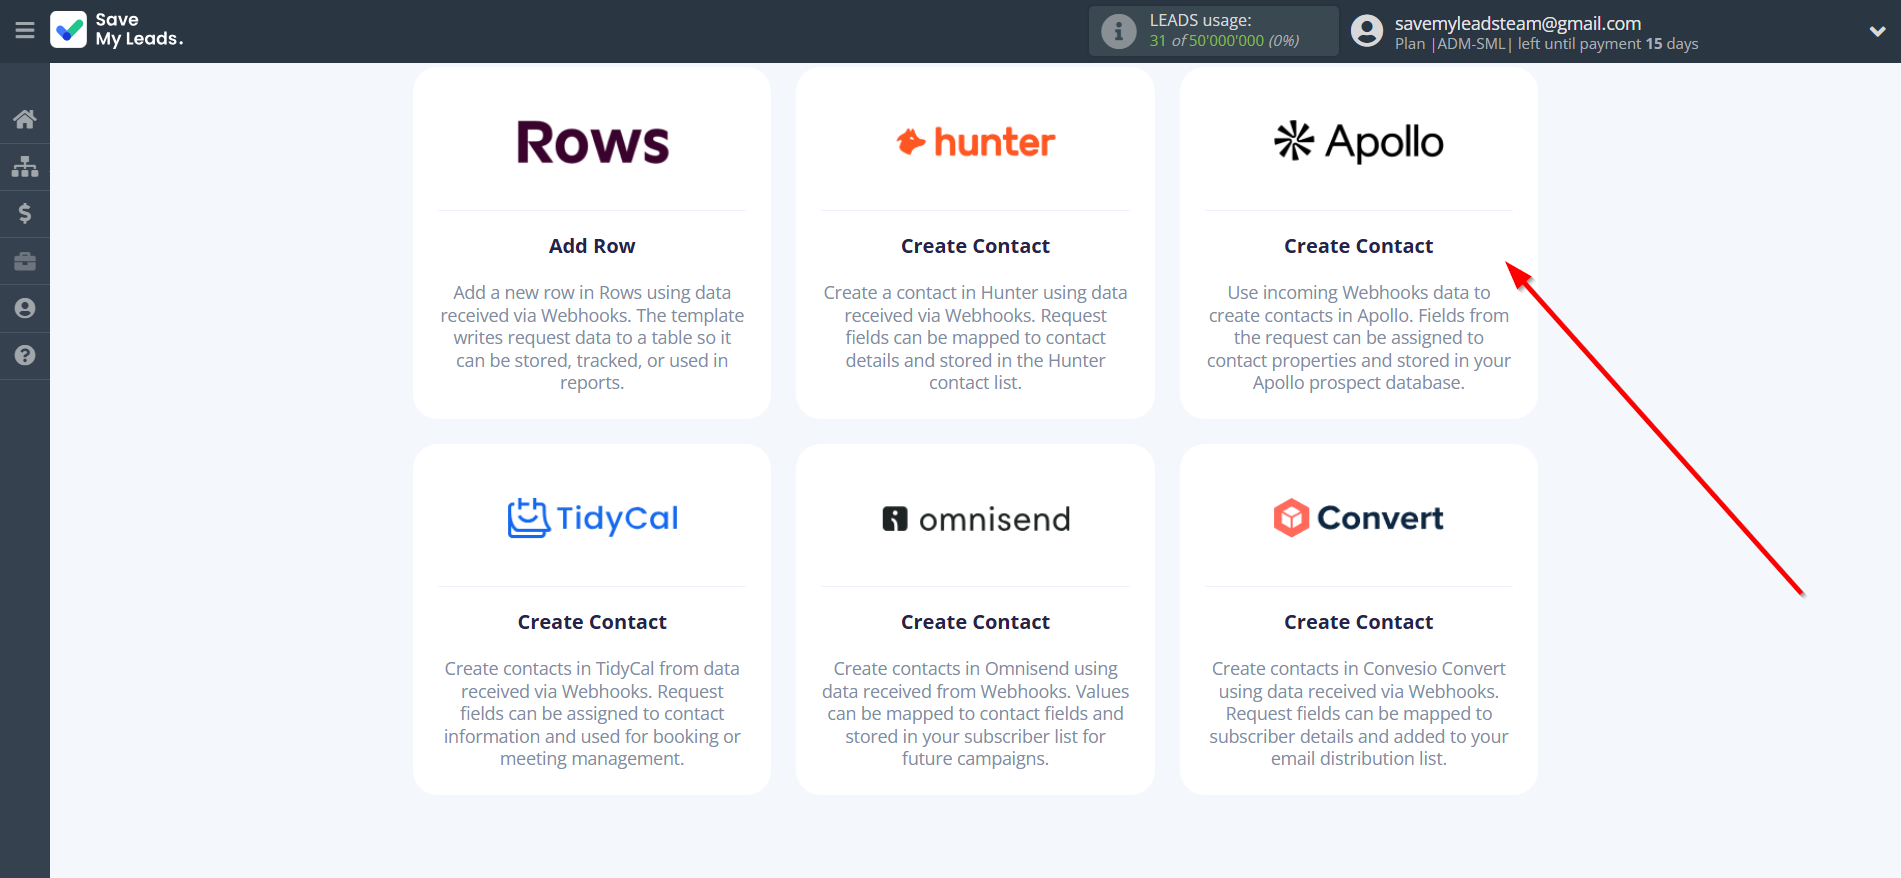Select Create Contact under omnisend
Screen dimensions: 1901x878
point(975,622)
